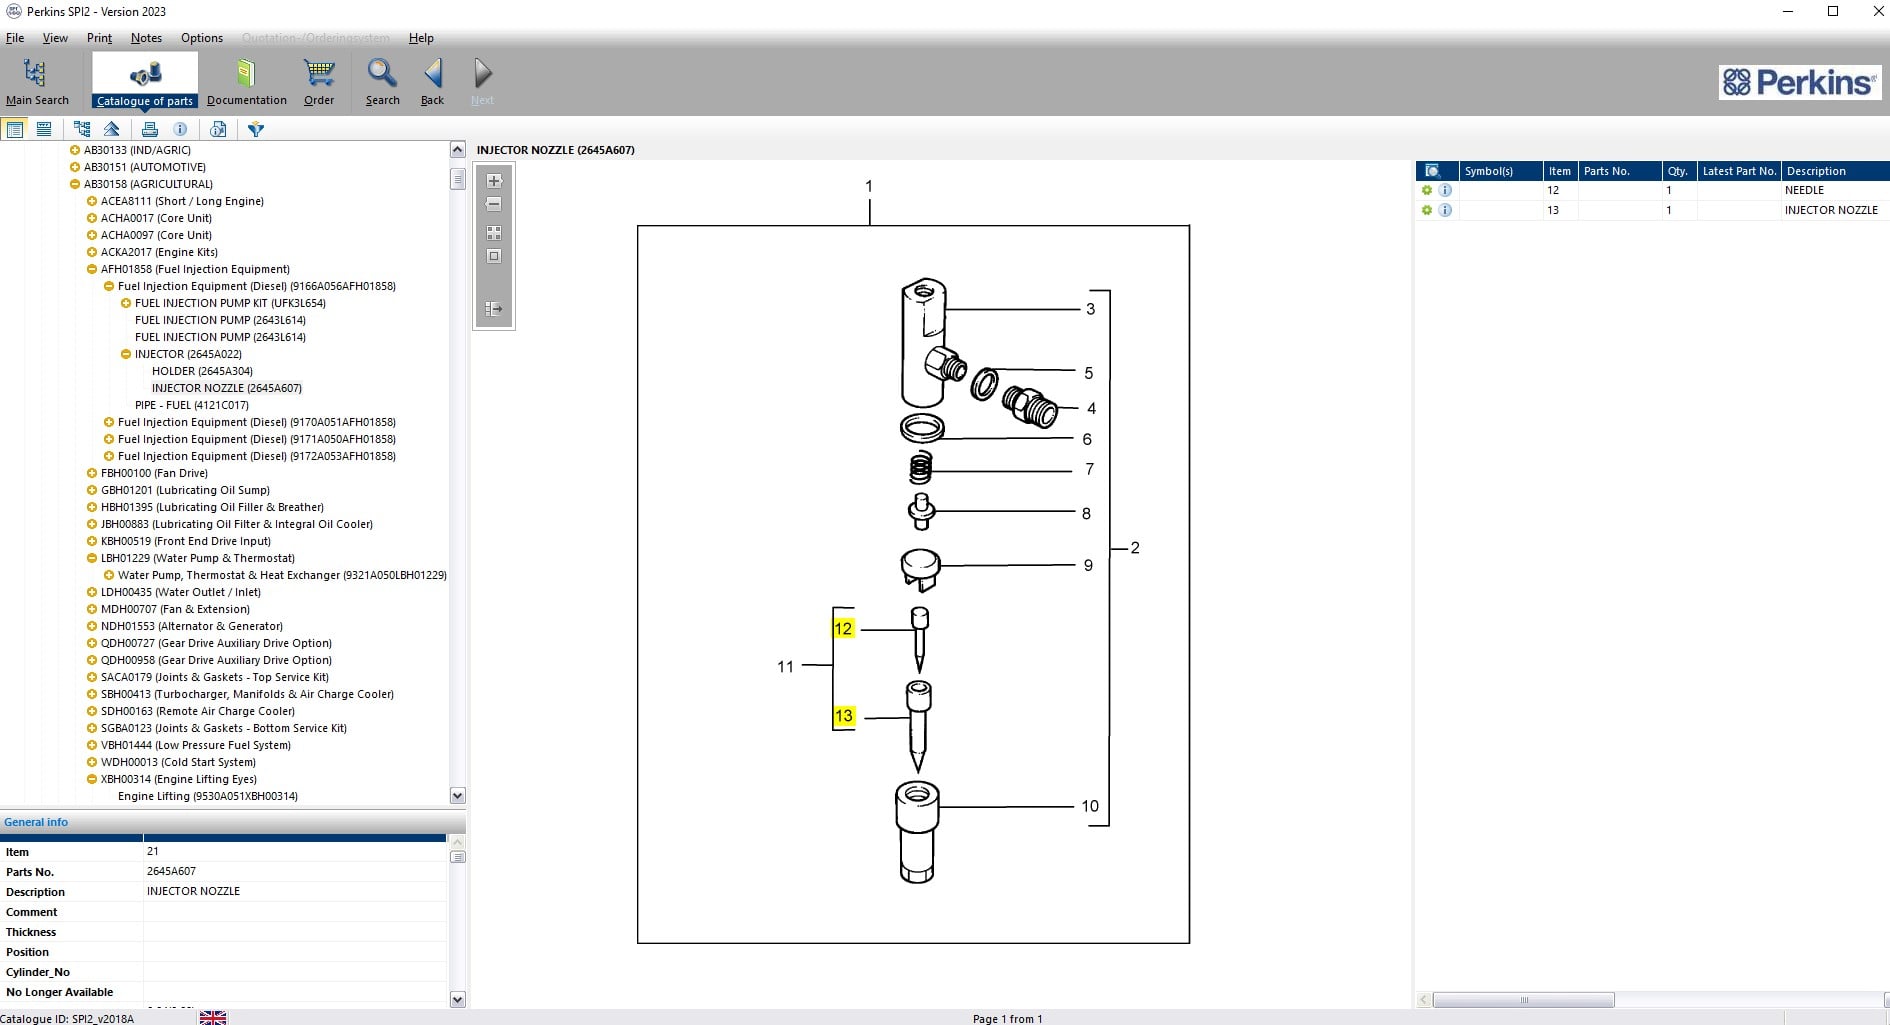
Task: Click the Search magnifier toolbar button
Action: click(382, 81)
